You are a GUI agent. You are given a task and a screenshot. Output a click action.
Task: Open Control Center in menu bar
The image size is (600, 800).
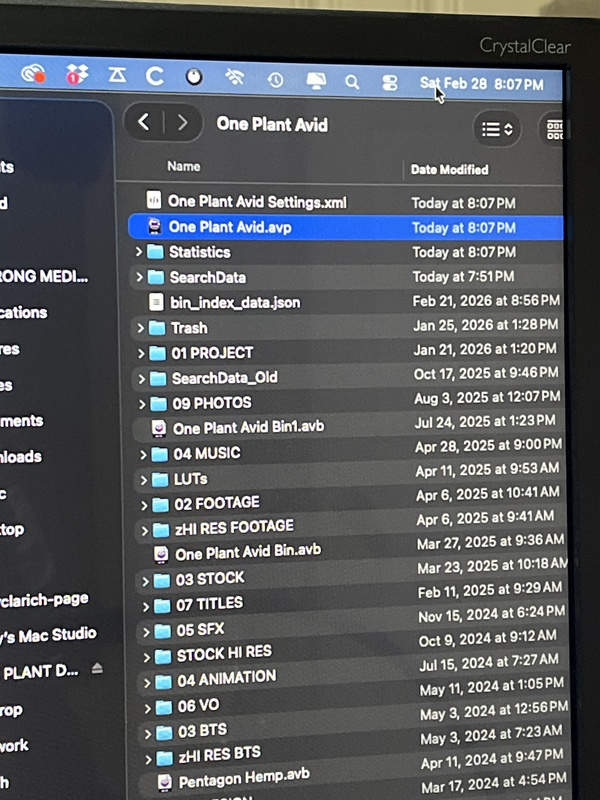tap(390, 83)
